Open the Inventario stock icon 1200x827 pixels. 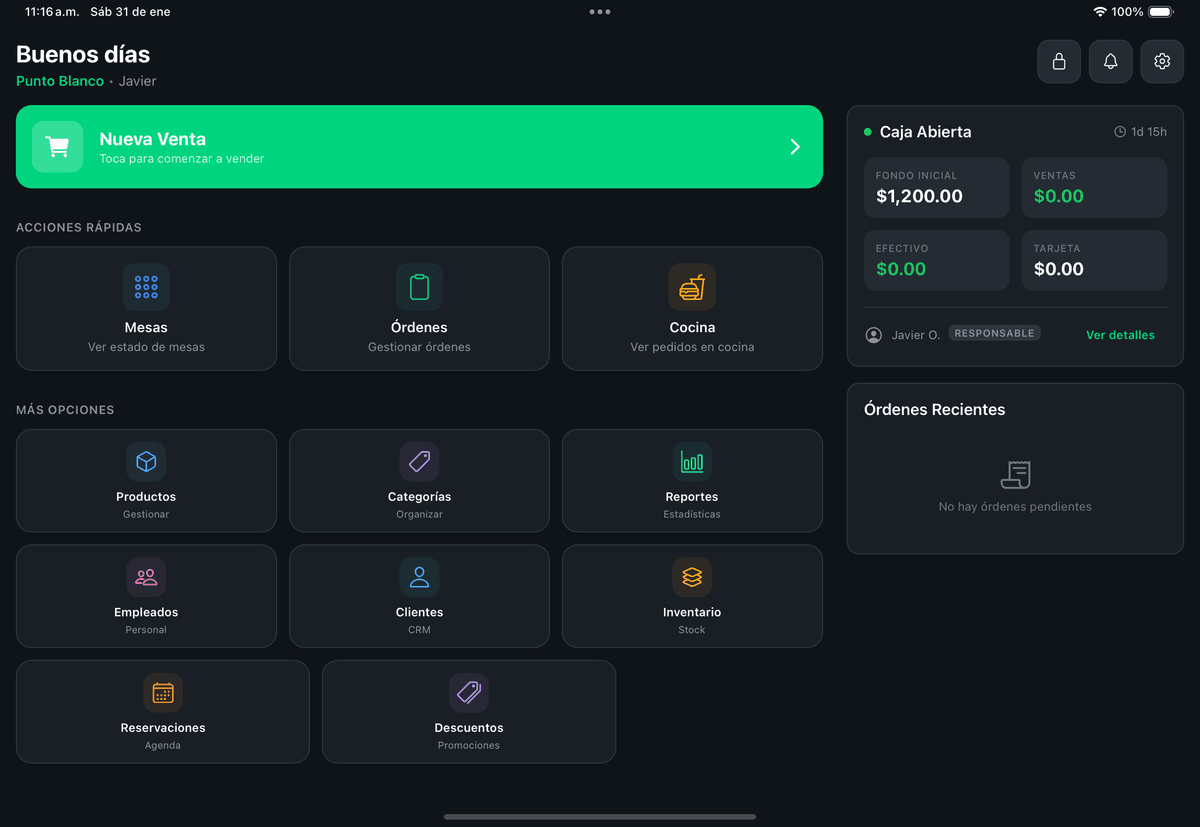pos(692,576)
